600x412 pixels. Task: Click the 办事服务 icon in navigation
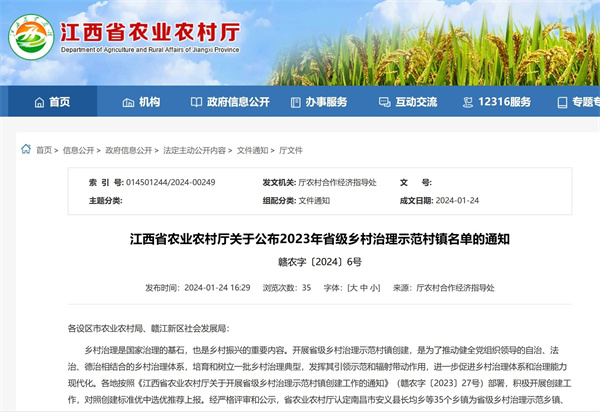(295, 102)
